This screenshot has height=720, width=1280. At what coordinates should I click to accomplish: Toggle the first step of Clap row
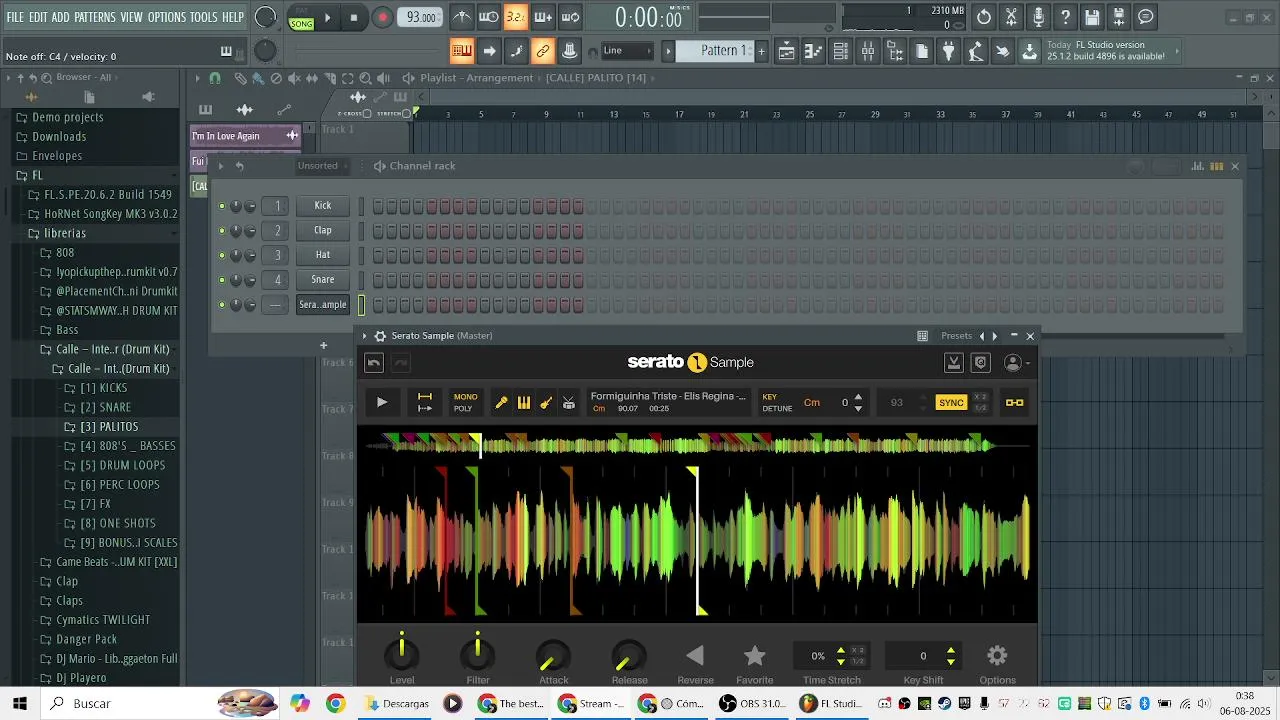[x=379, y=230]
